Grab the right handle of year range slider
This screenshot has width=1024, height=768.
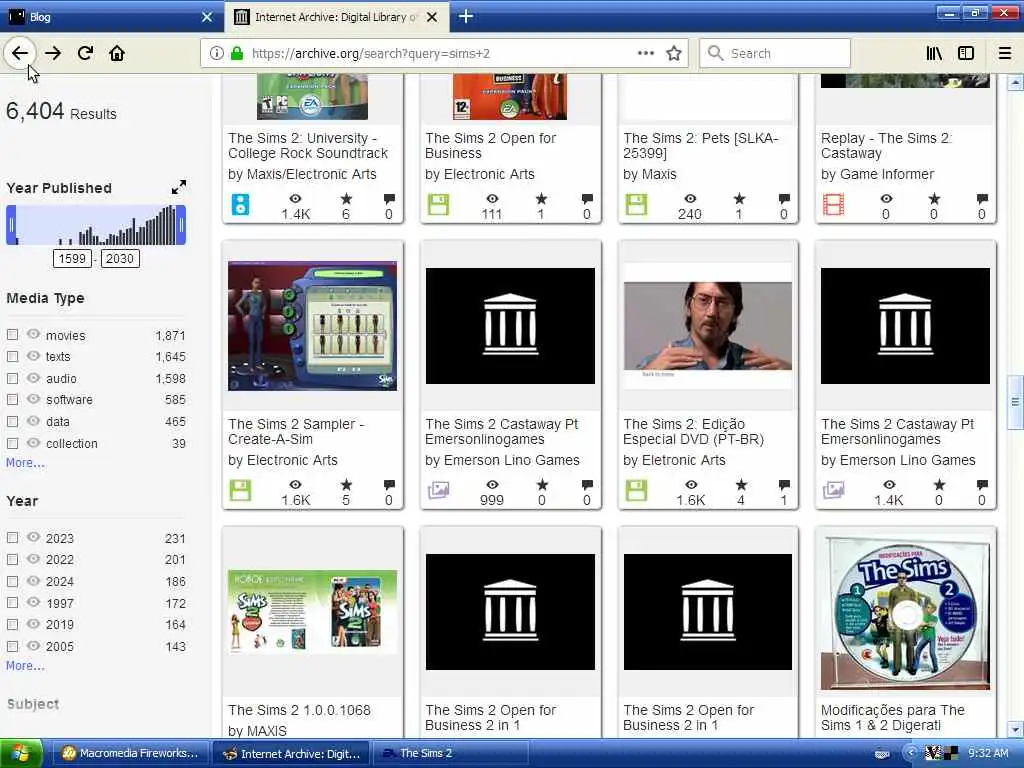point(181,225)
